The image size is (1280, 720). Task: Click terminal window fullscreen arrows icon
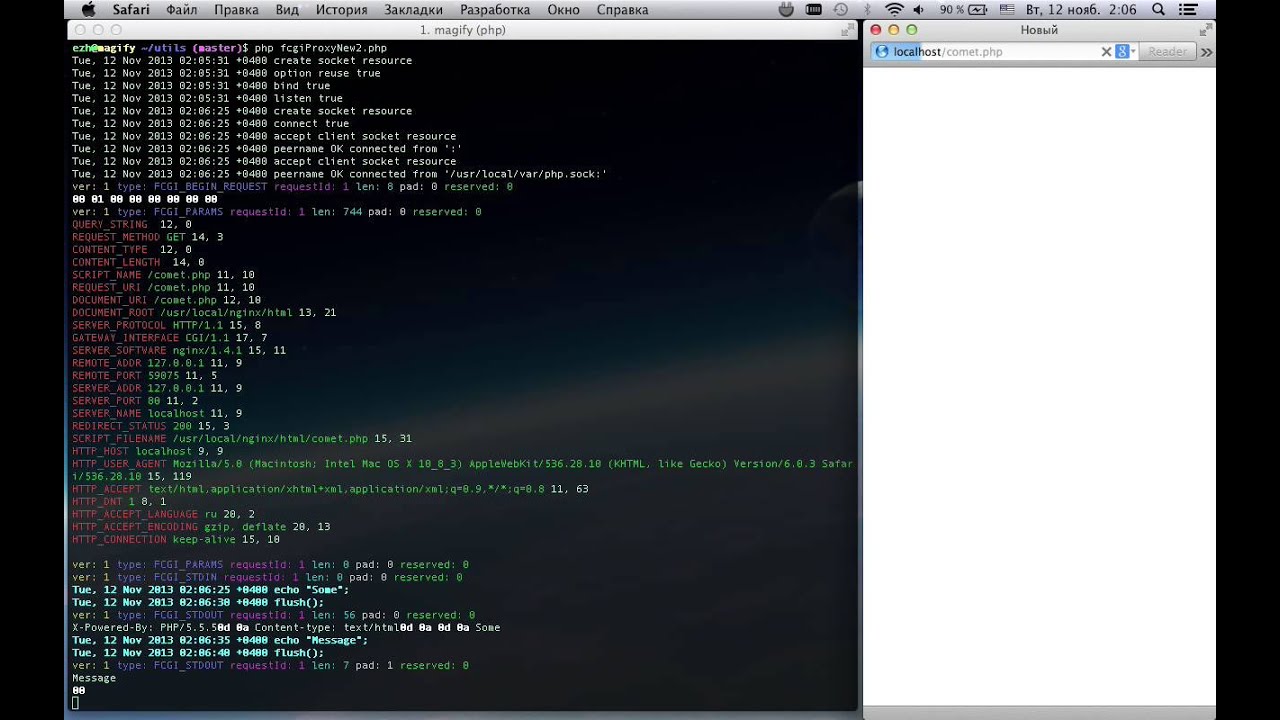coord(848,30)
